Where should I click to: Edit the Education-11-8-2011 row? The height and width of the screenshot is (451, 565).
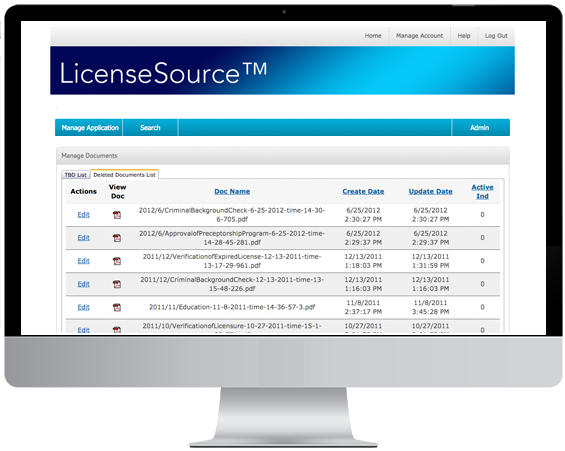84,307
